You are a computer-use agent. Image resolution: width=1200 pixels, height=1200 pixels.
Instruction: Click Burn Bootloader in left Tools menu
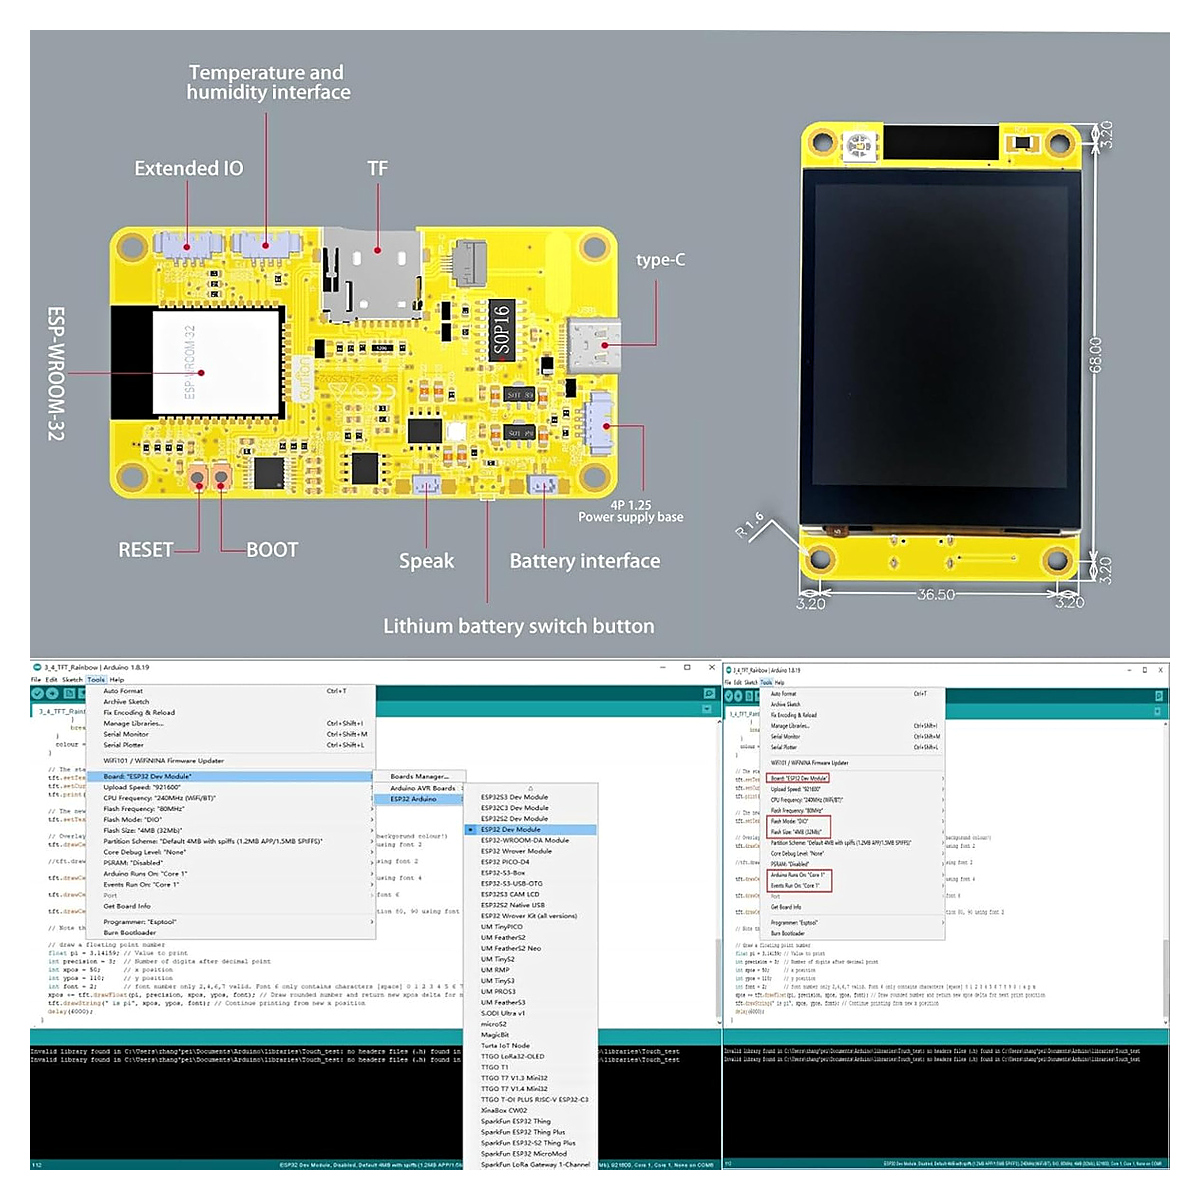[231, 933]
